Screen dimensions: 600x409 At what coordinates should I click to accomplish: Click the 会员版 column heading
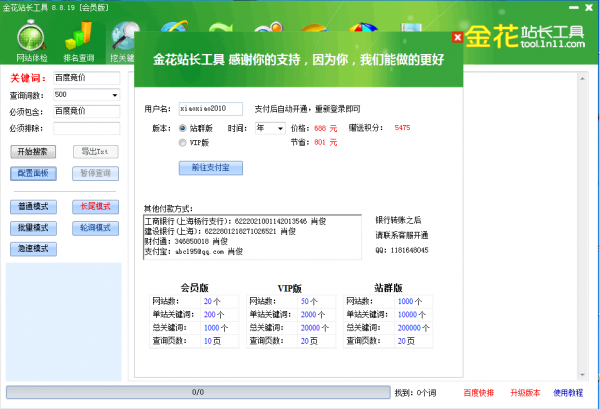coord(194,288)
